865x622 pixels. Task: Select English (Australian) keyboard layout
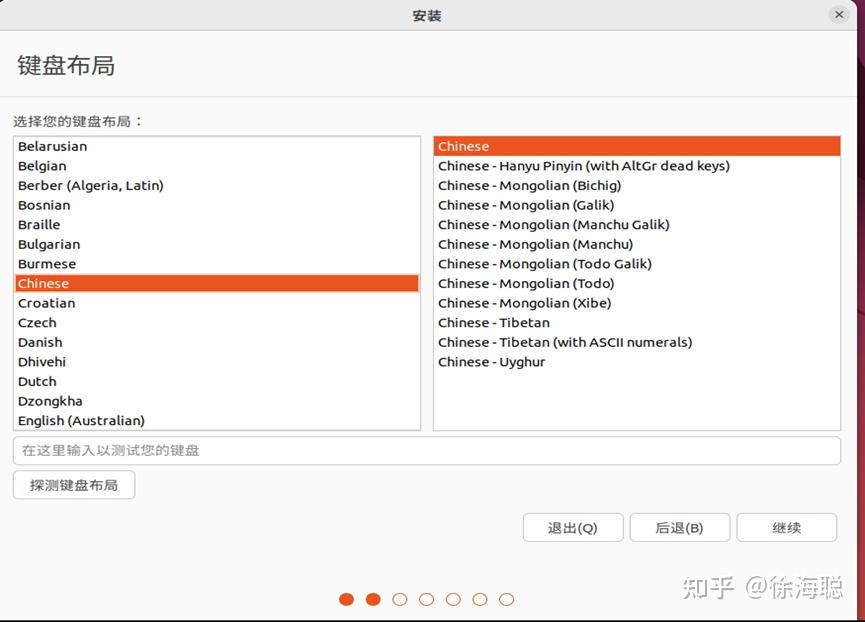click(x=81, y=420)
